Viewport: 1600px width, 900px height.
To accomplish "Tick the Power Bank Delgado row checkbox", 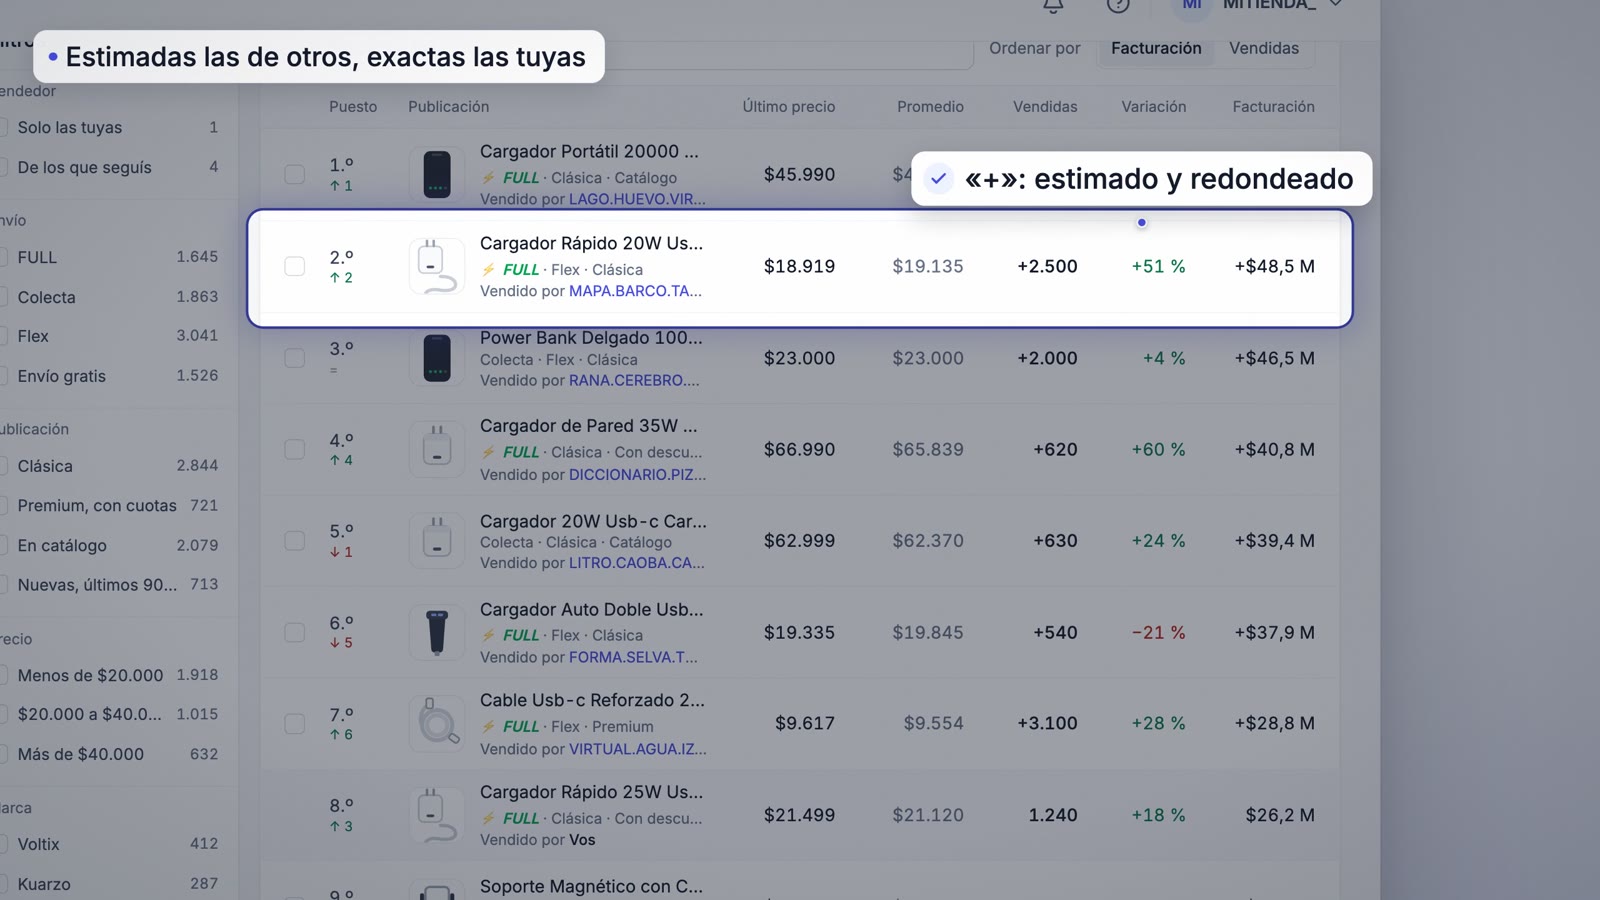I will point(294,358).
